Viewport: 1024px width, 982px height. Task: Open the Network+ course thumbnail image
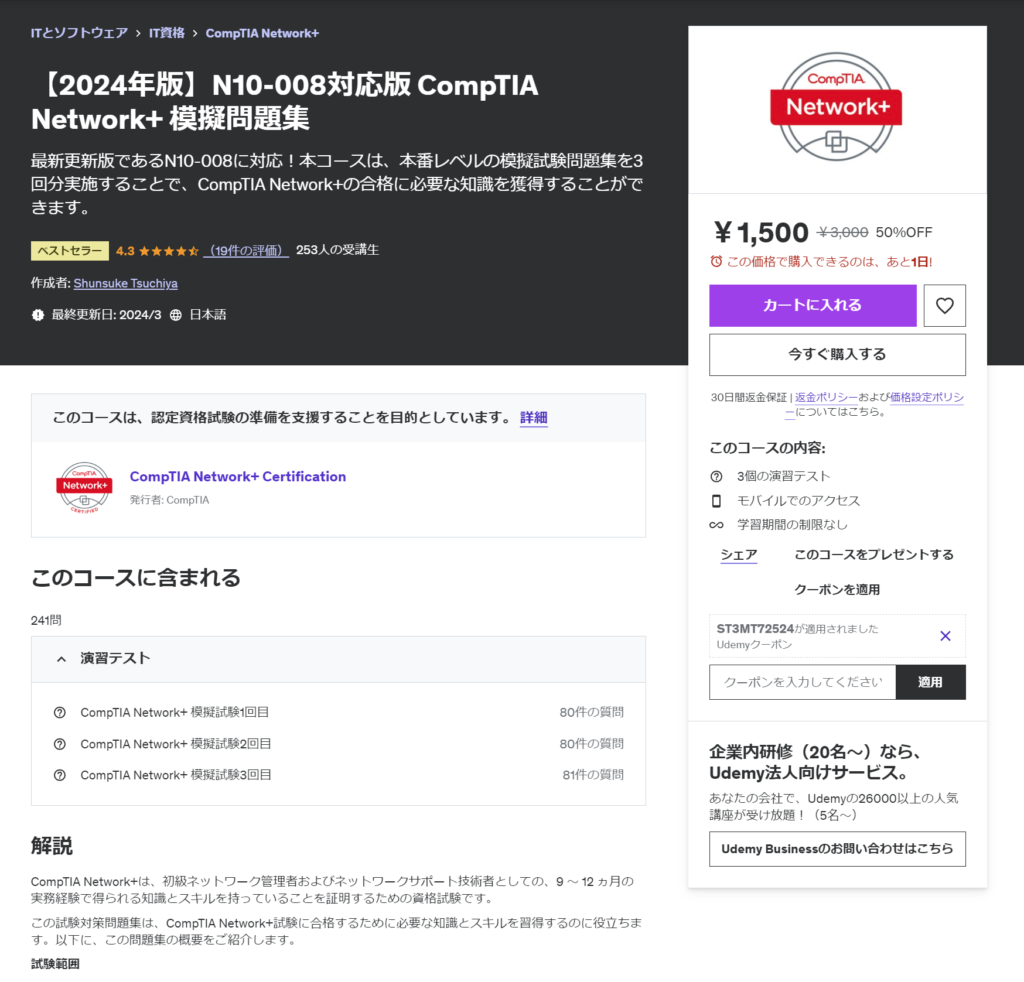[837, 110]
